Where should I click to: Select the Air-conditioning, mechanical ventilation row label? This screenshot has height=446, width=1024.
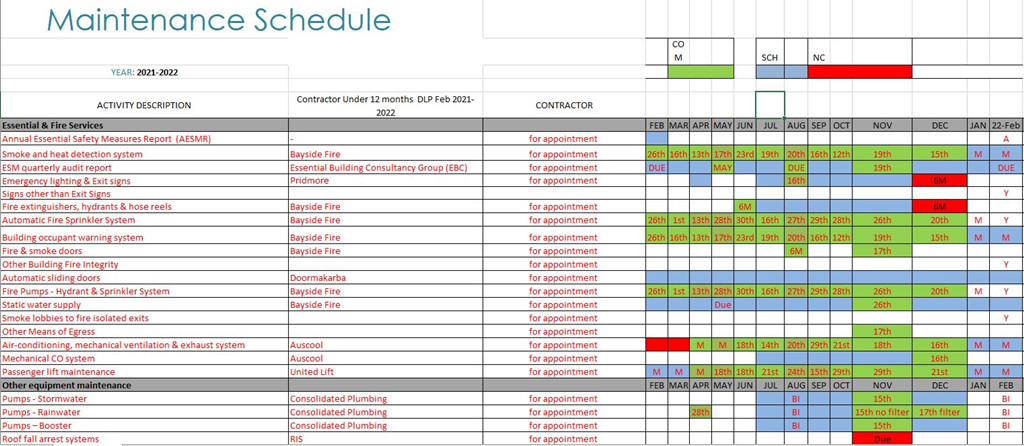tap(144, 345)
